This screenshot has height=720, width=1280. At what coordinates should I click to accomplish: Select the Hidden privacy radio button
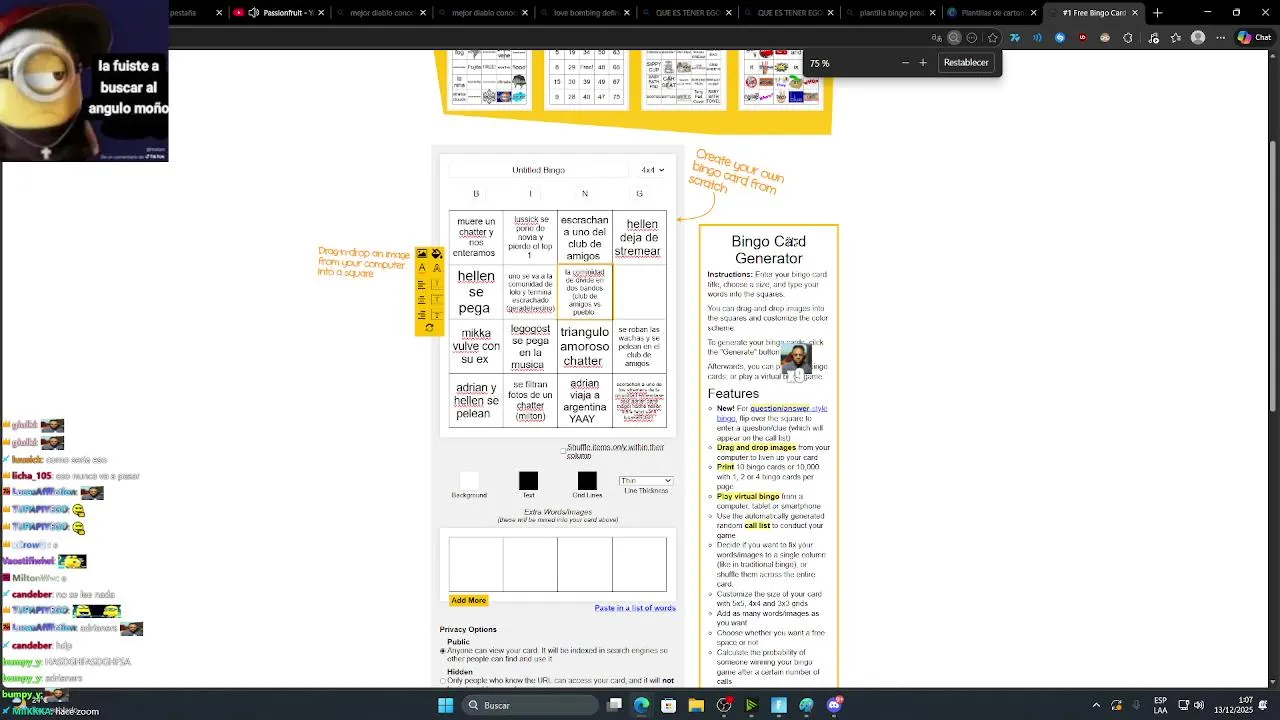point(443,681)
